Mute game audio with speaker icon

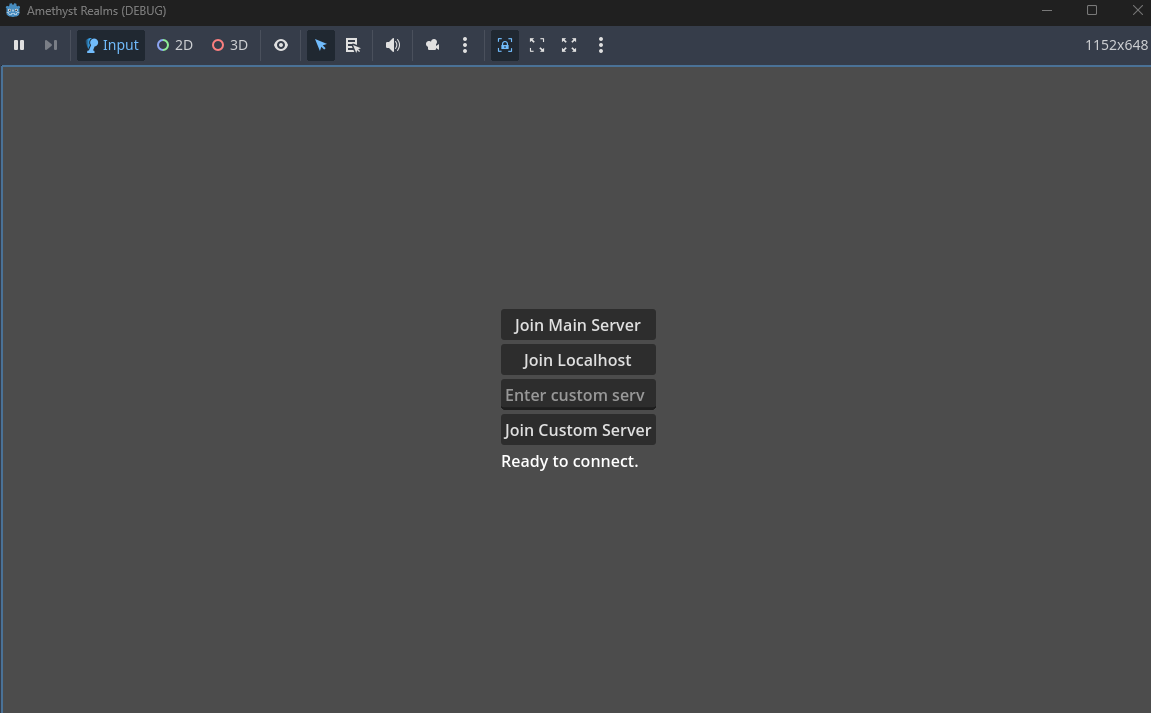click(x=393, y=46)
